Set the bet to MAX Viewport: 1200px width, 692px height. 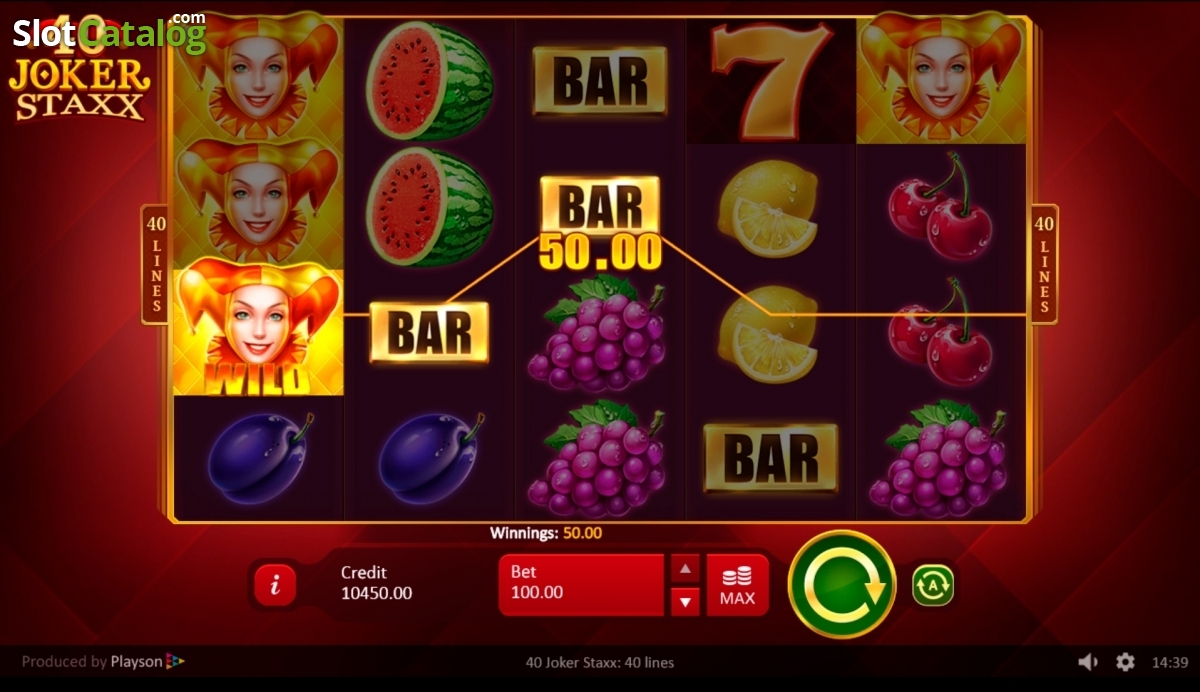click(737, 585)
